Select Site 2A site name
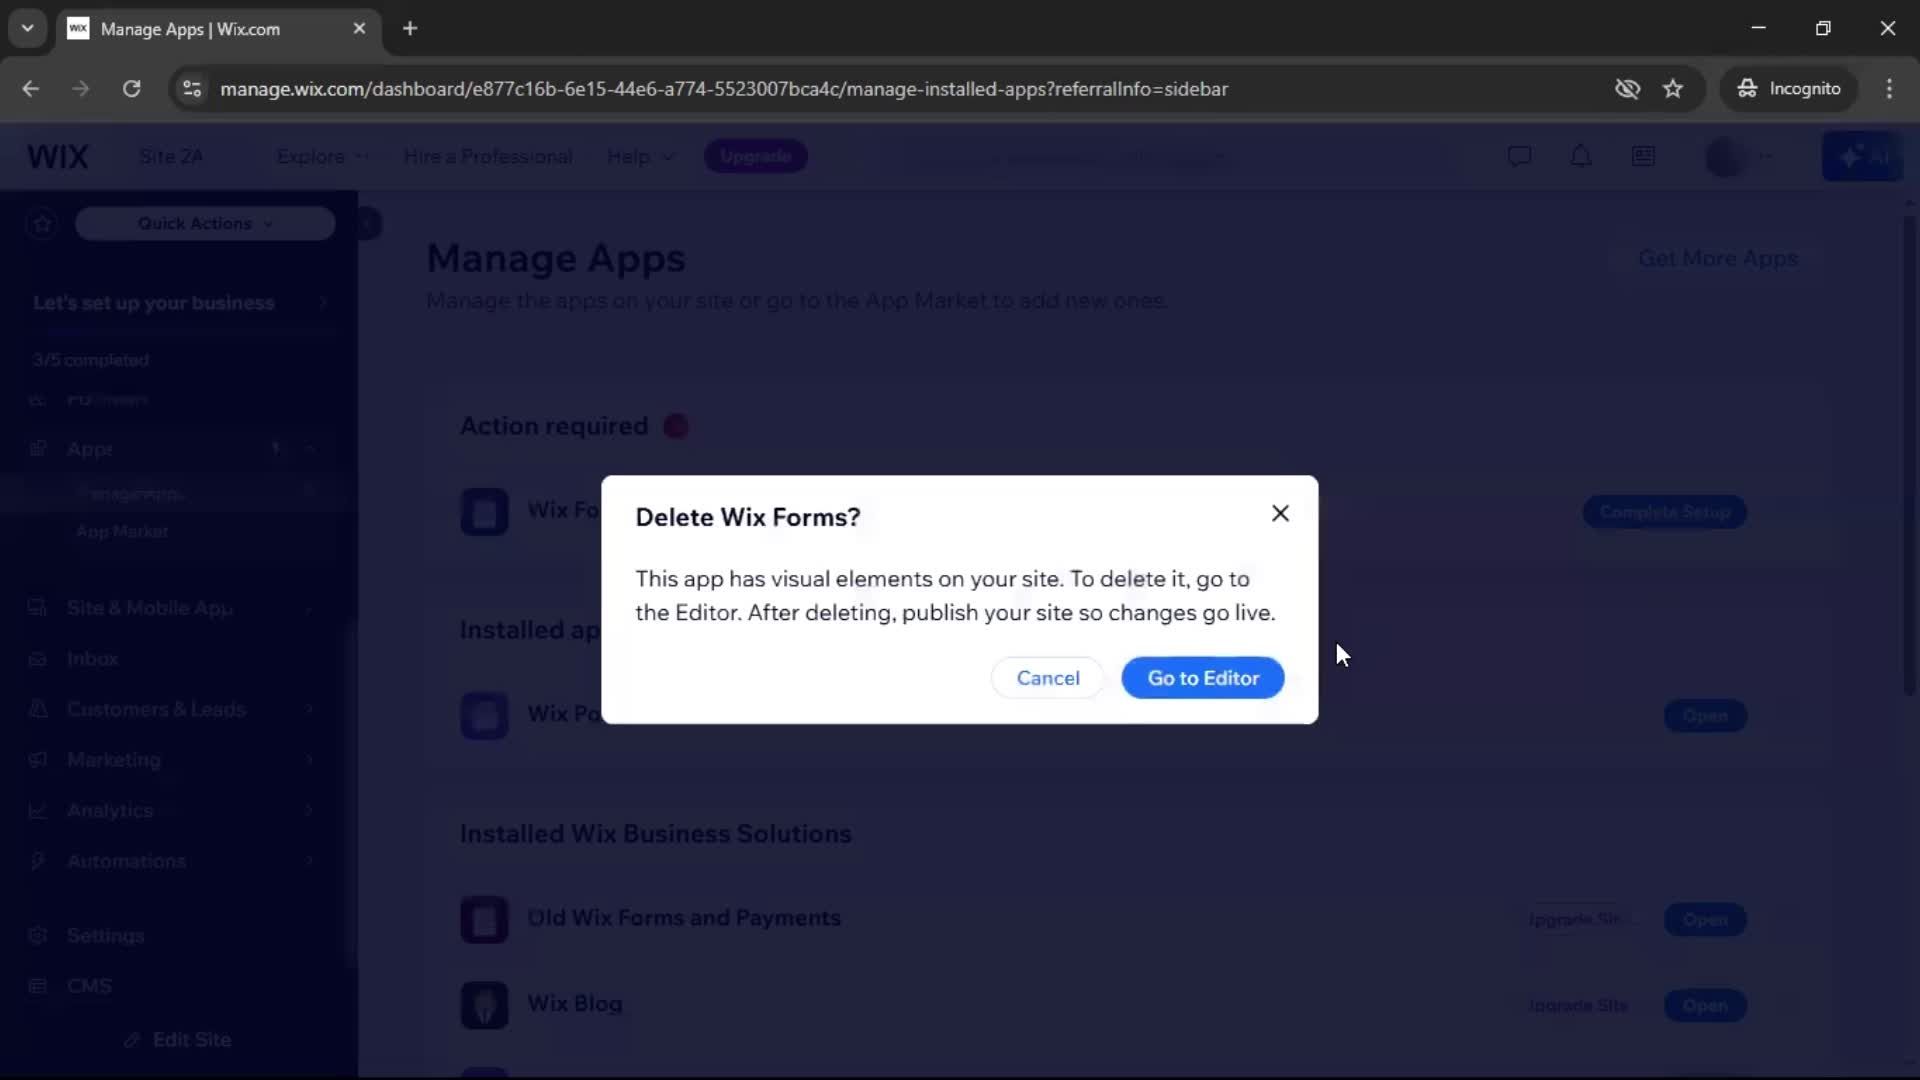Viewport: 1920px width, 1080px height. click(x=171, y=157)
